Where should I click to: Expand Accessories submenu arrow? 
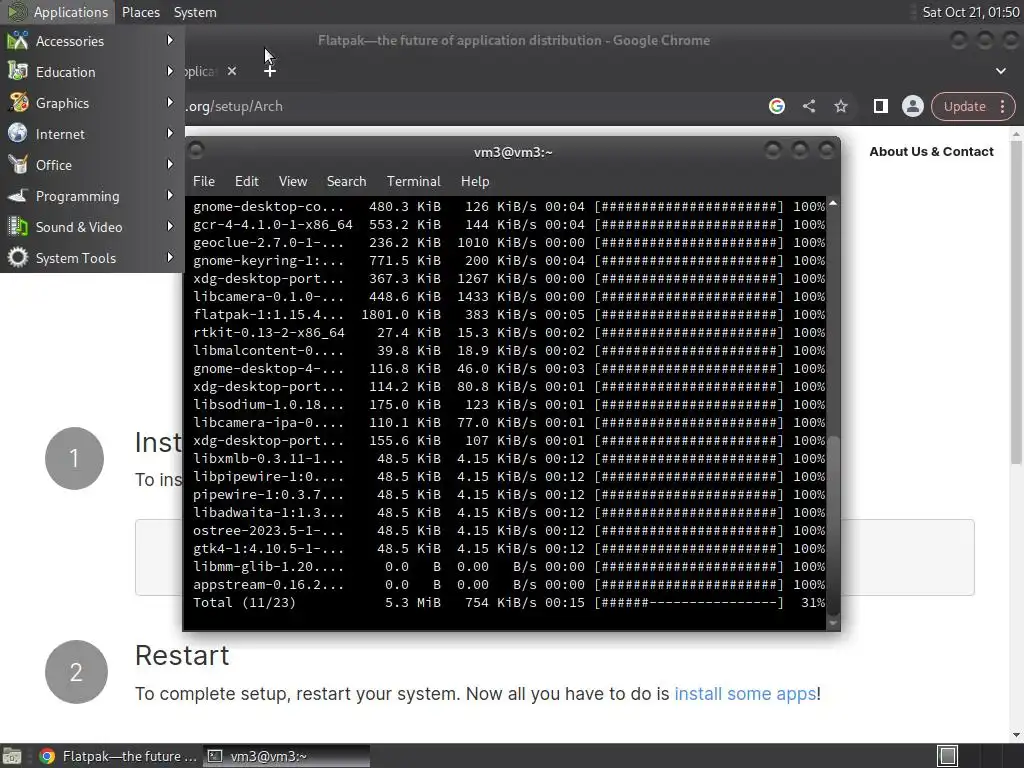[170, 40]
